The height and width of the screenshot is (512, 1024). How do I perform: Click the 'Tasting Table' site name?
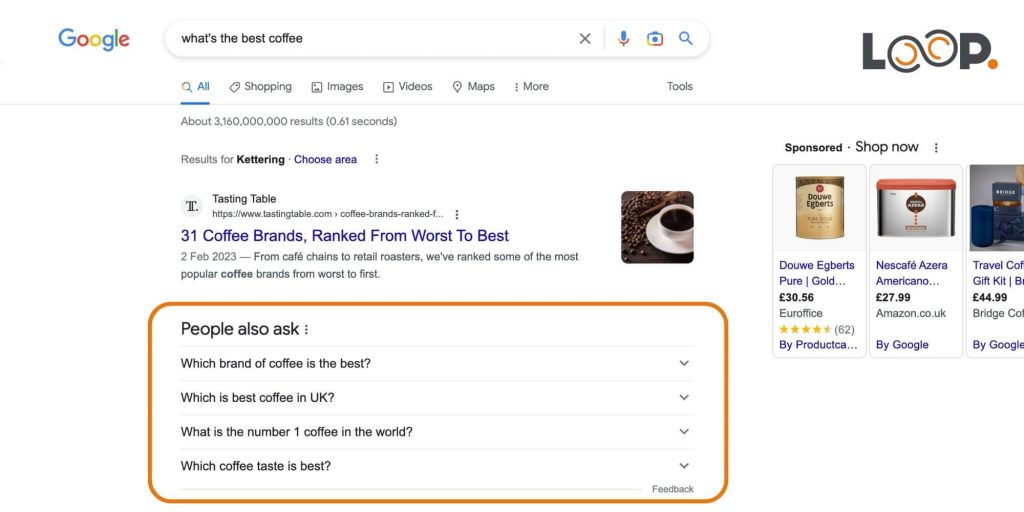coord(244,199)
